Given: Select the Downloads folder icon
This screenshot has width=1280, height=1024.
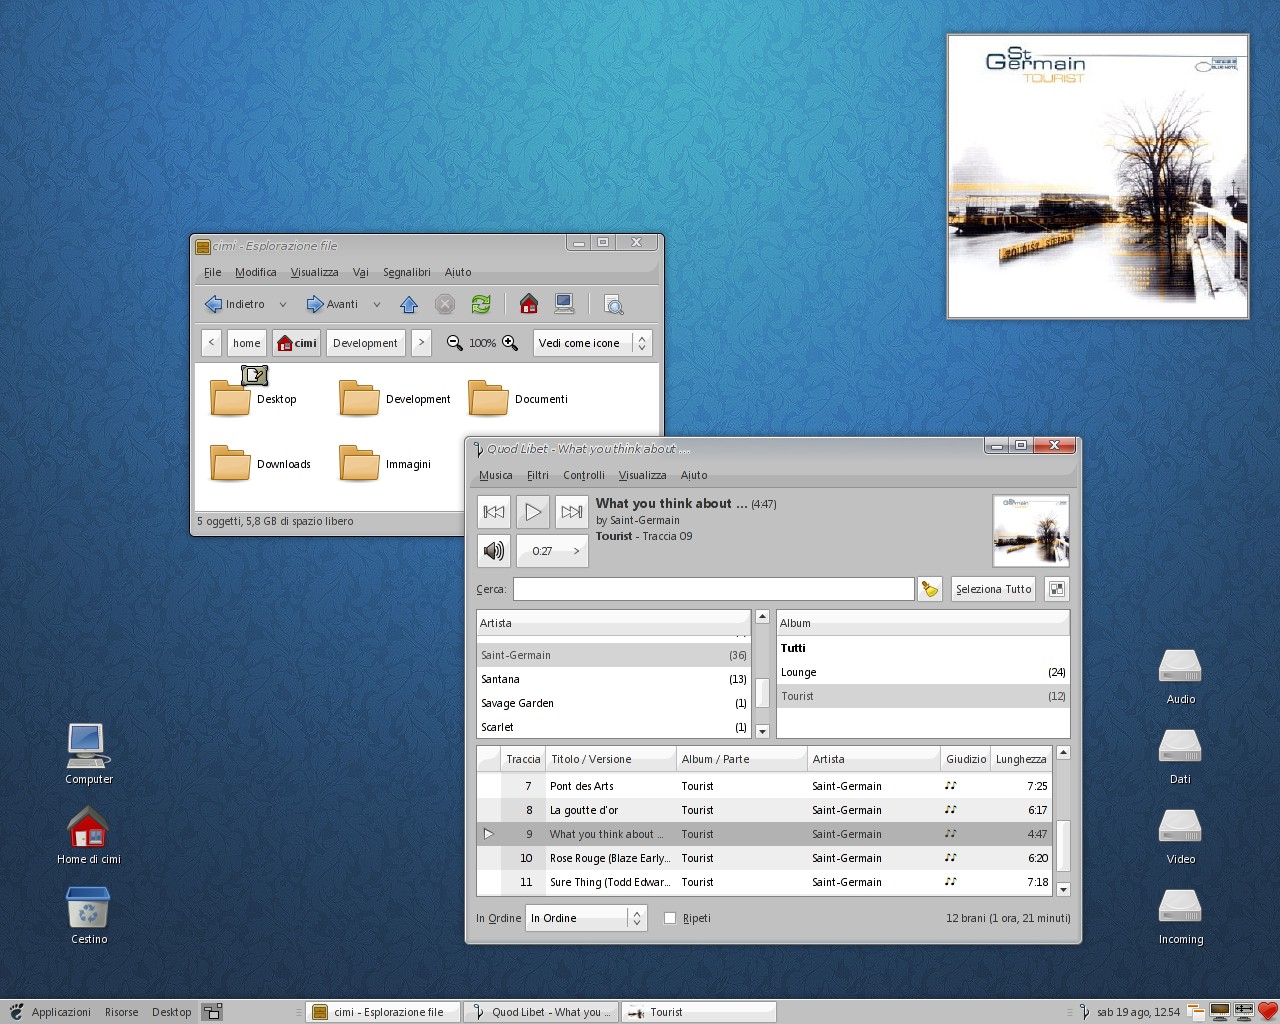Looking at the screenshot, I should tap(230, 463).
